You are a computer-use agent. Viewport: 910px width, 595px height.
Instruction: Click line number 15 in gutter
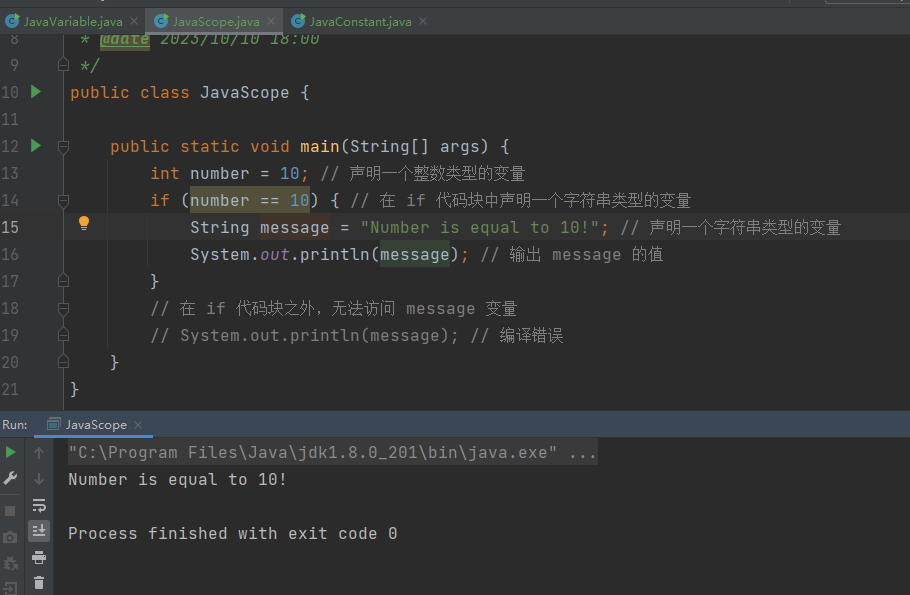(10, 227)
